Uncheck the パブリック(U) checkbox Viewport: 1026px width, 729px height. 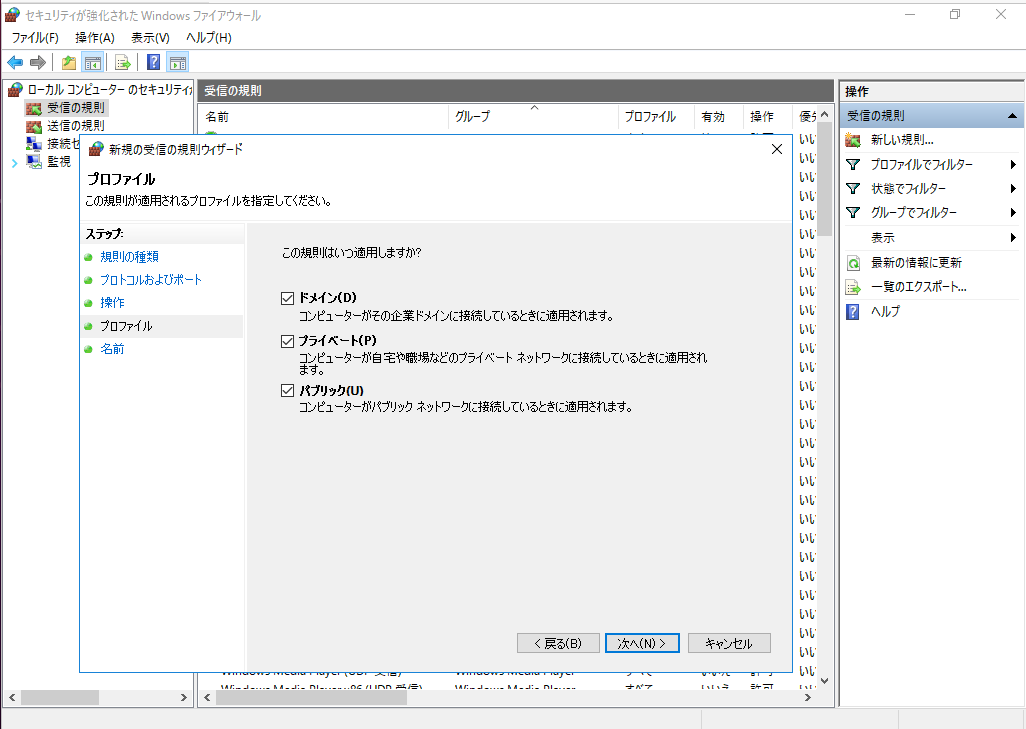pyautogui.click(x=288, y=390)
